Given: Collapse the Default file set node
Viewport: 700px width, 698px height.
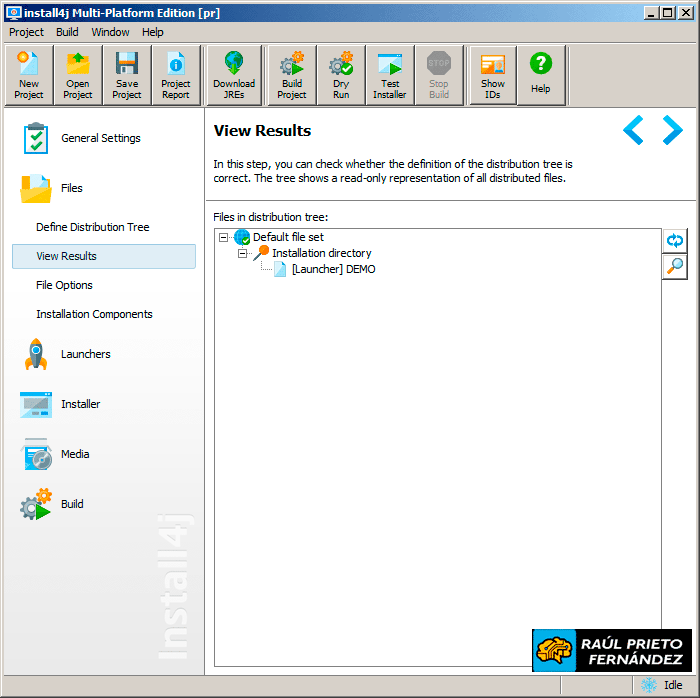Looking at the screenshot, I should tap(223, 237).
